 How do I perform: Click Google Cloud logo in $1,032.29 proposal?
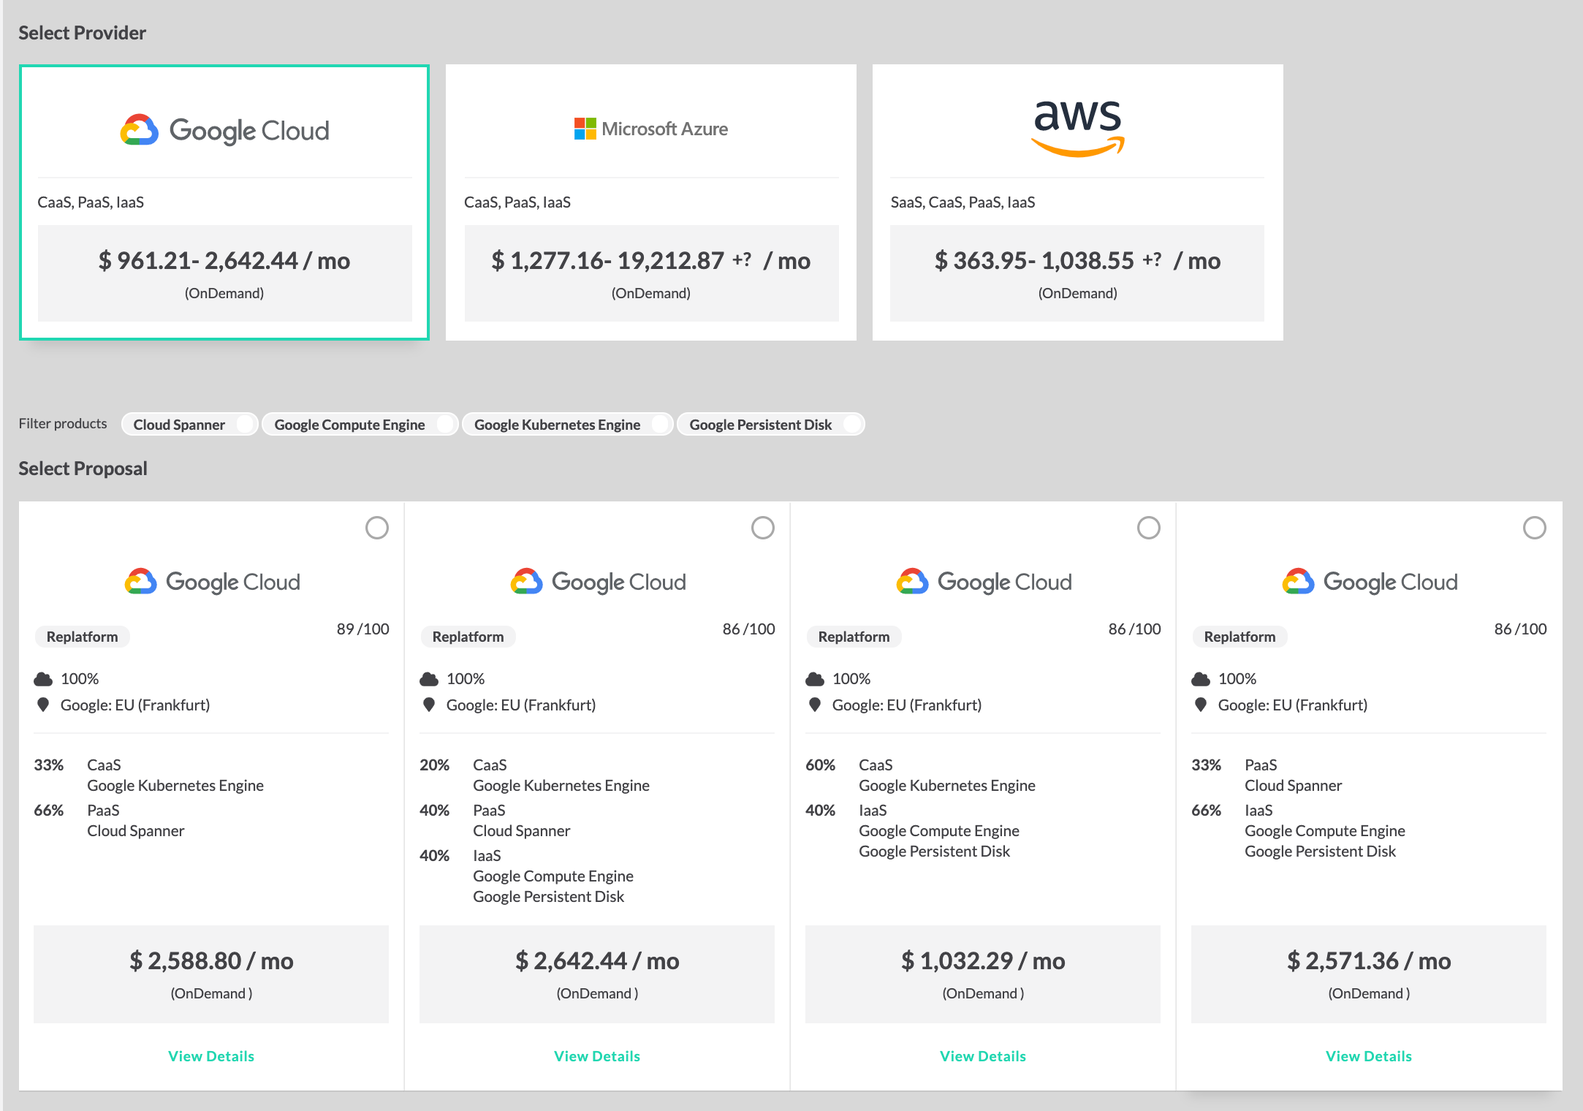click(984, 582)
